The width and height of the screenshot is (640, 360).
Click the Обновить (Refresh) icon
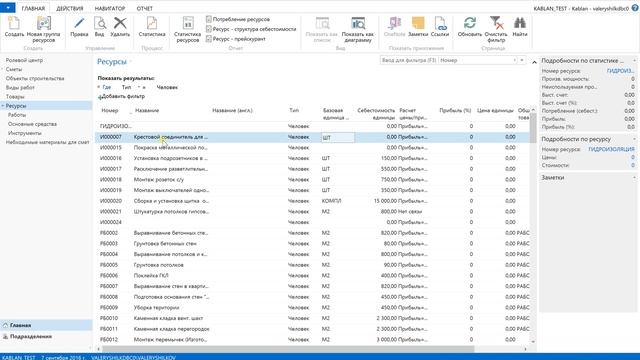(x=470, y=23)
